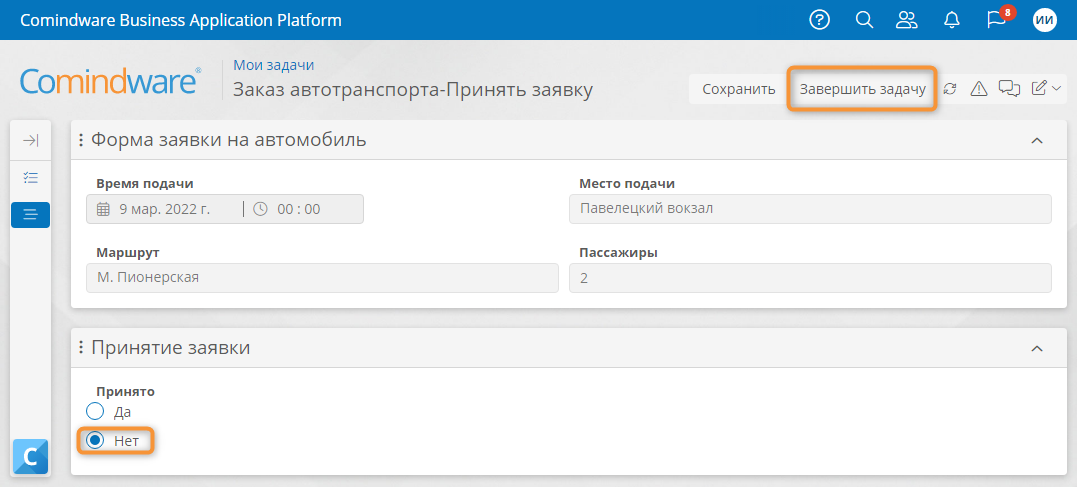Select the Да radio button
The width and height of the screenshot is (1077, 487).
[95, 412]
